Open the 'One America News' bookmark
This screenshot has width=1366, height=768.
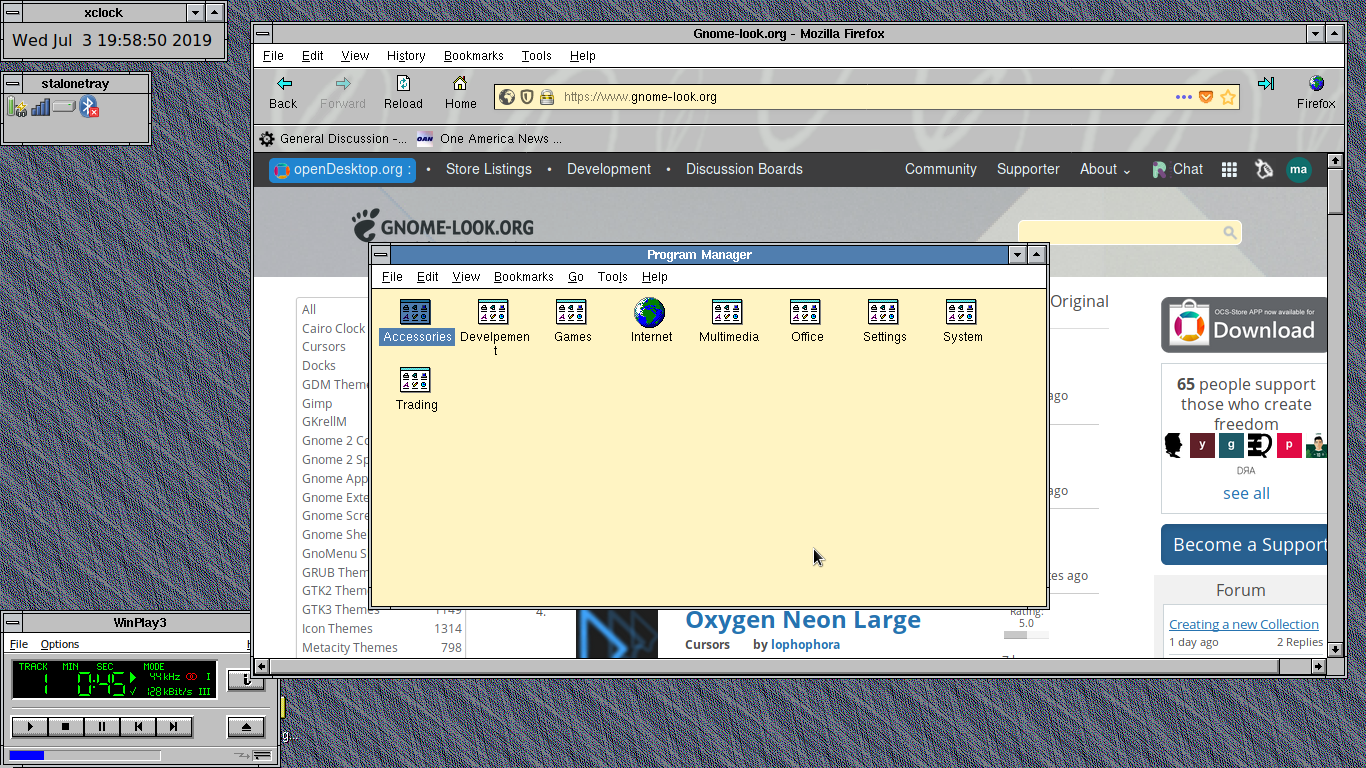coord(490,139)
